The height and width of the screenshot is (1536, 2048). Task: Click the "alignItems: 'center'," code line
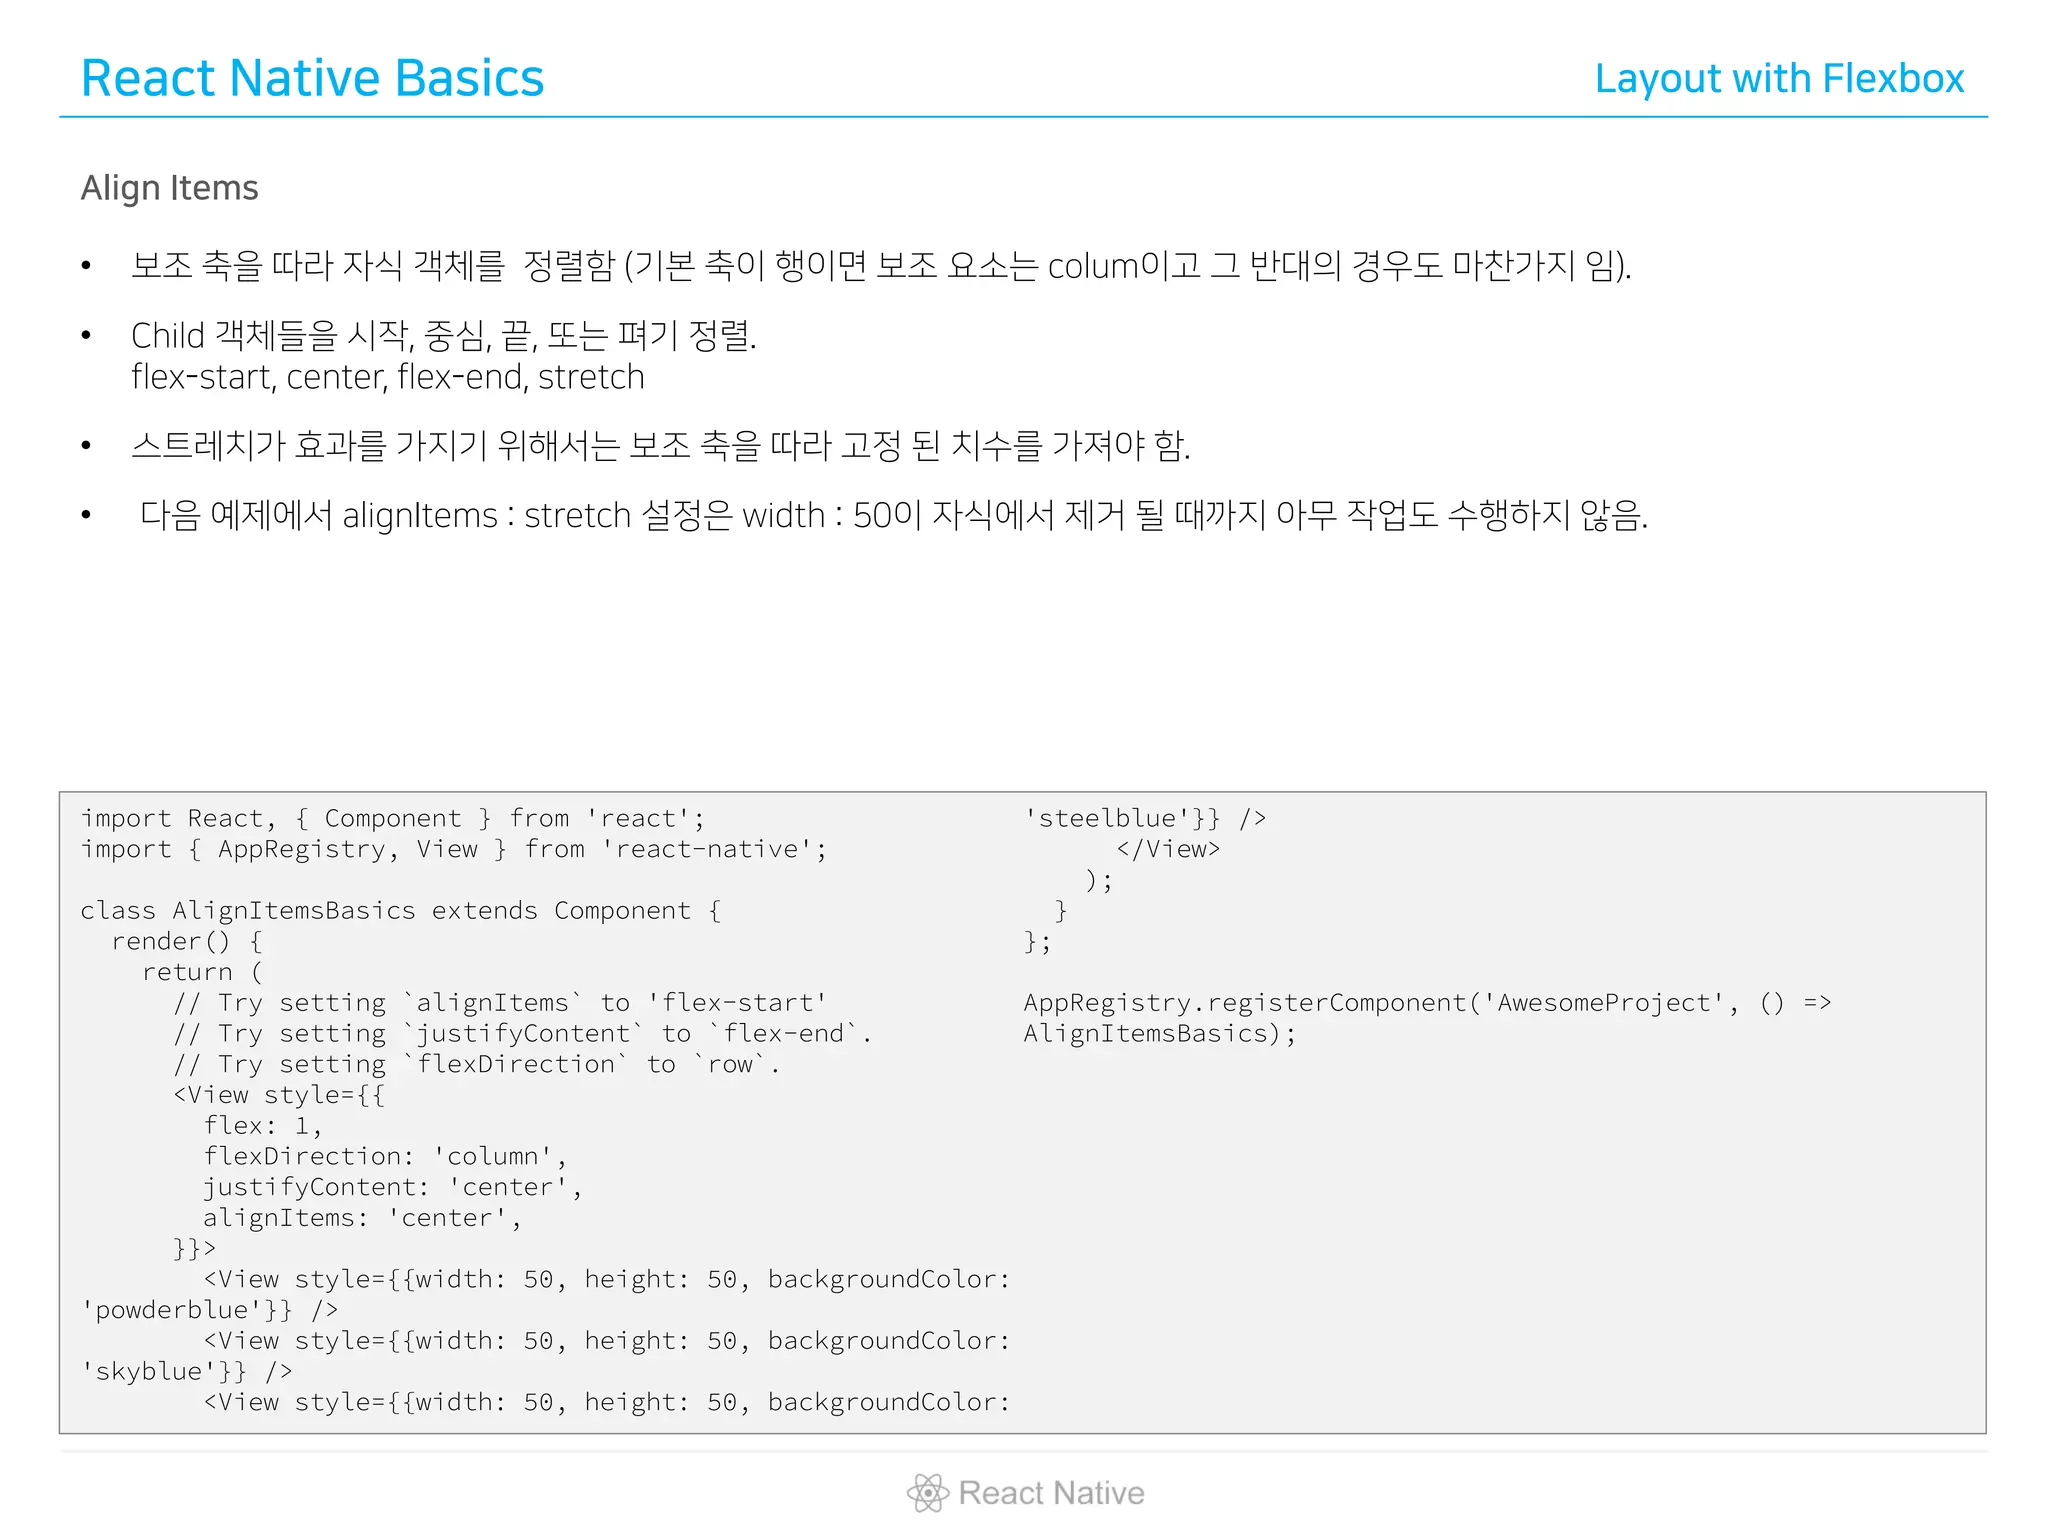(362, 1218)
